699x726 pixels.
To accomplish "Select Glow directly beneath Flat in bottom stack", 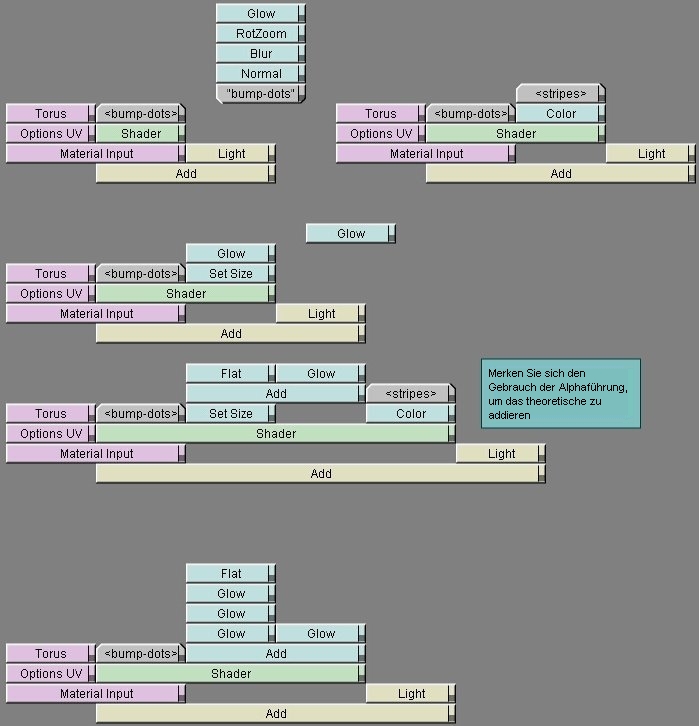I will (x=231, y=593).
